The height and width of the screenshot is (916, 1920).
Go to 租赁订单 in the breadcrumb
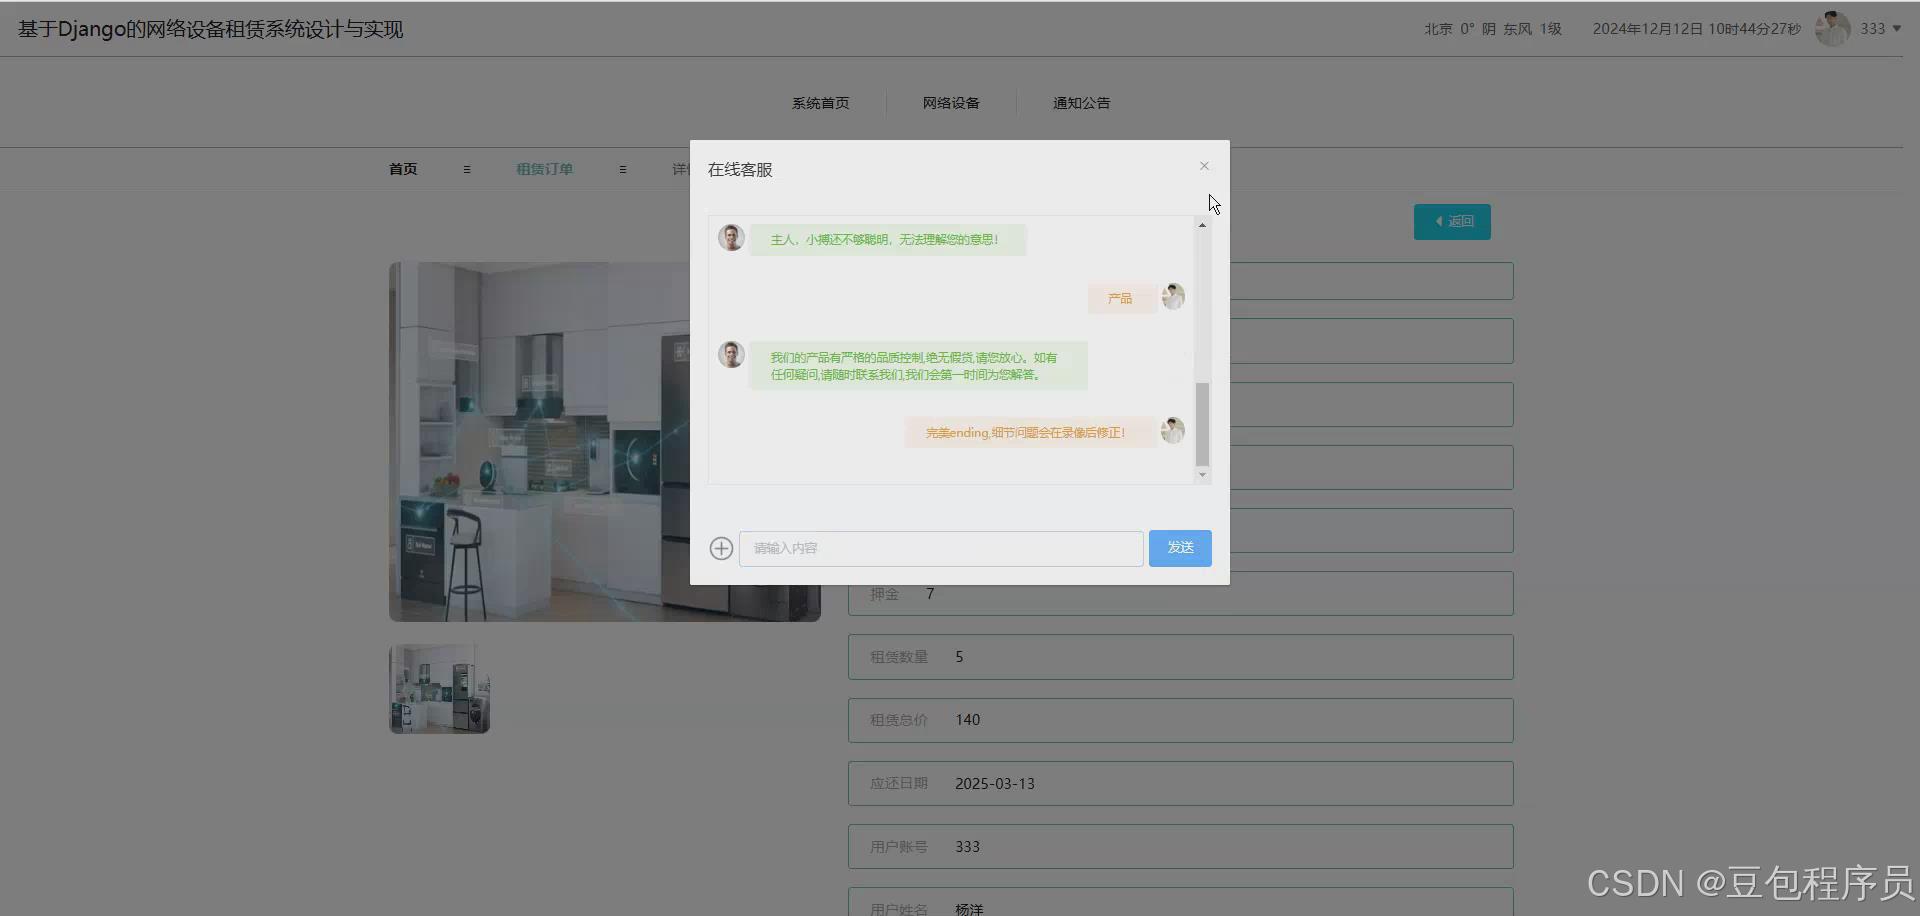point(544,169)
